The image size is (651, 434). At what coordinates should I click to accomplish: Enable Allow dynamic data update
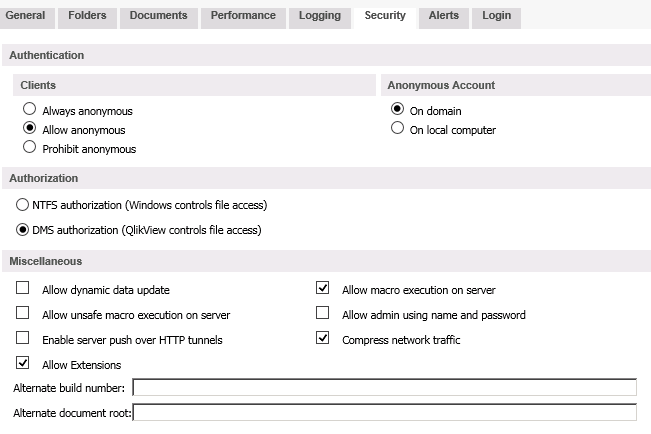(x=23, y=289)
